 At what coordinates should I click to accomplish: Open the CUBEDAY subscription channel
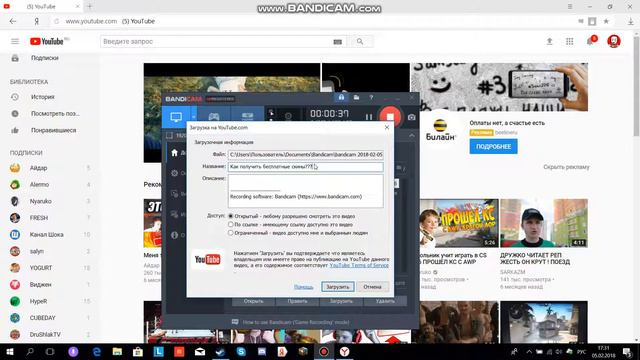(x=42, y=318)
